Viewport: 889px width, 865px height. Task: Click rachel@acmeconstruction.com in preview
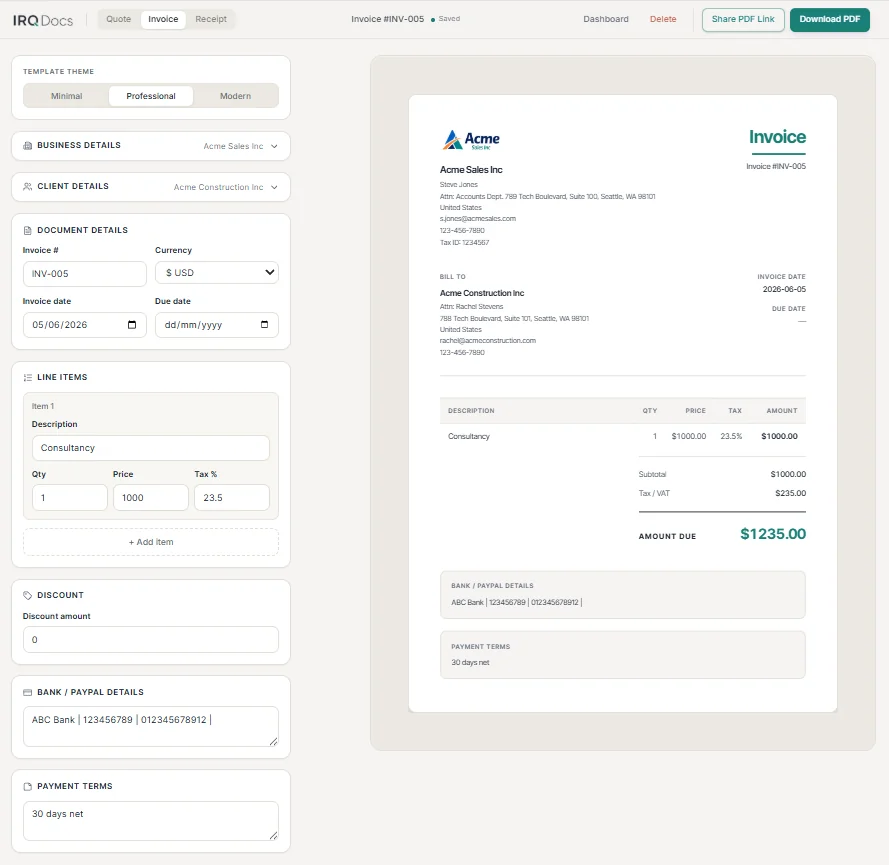point(488,341)
